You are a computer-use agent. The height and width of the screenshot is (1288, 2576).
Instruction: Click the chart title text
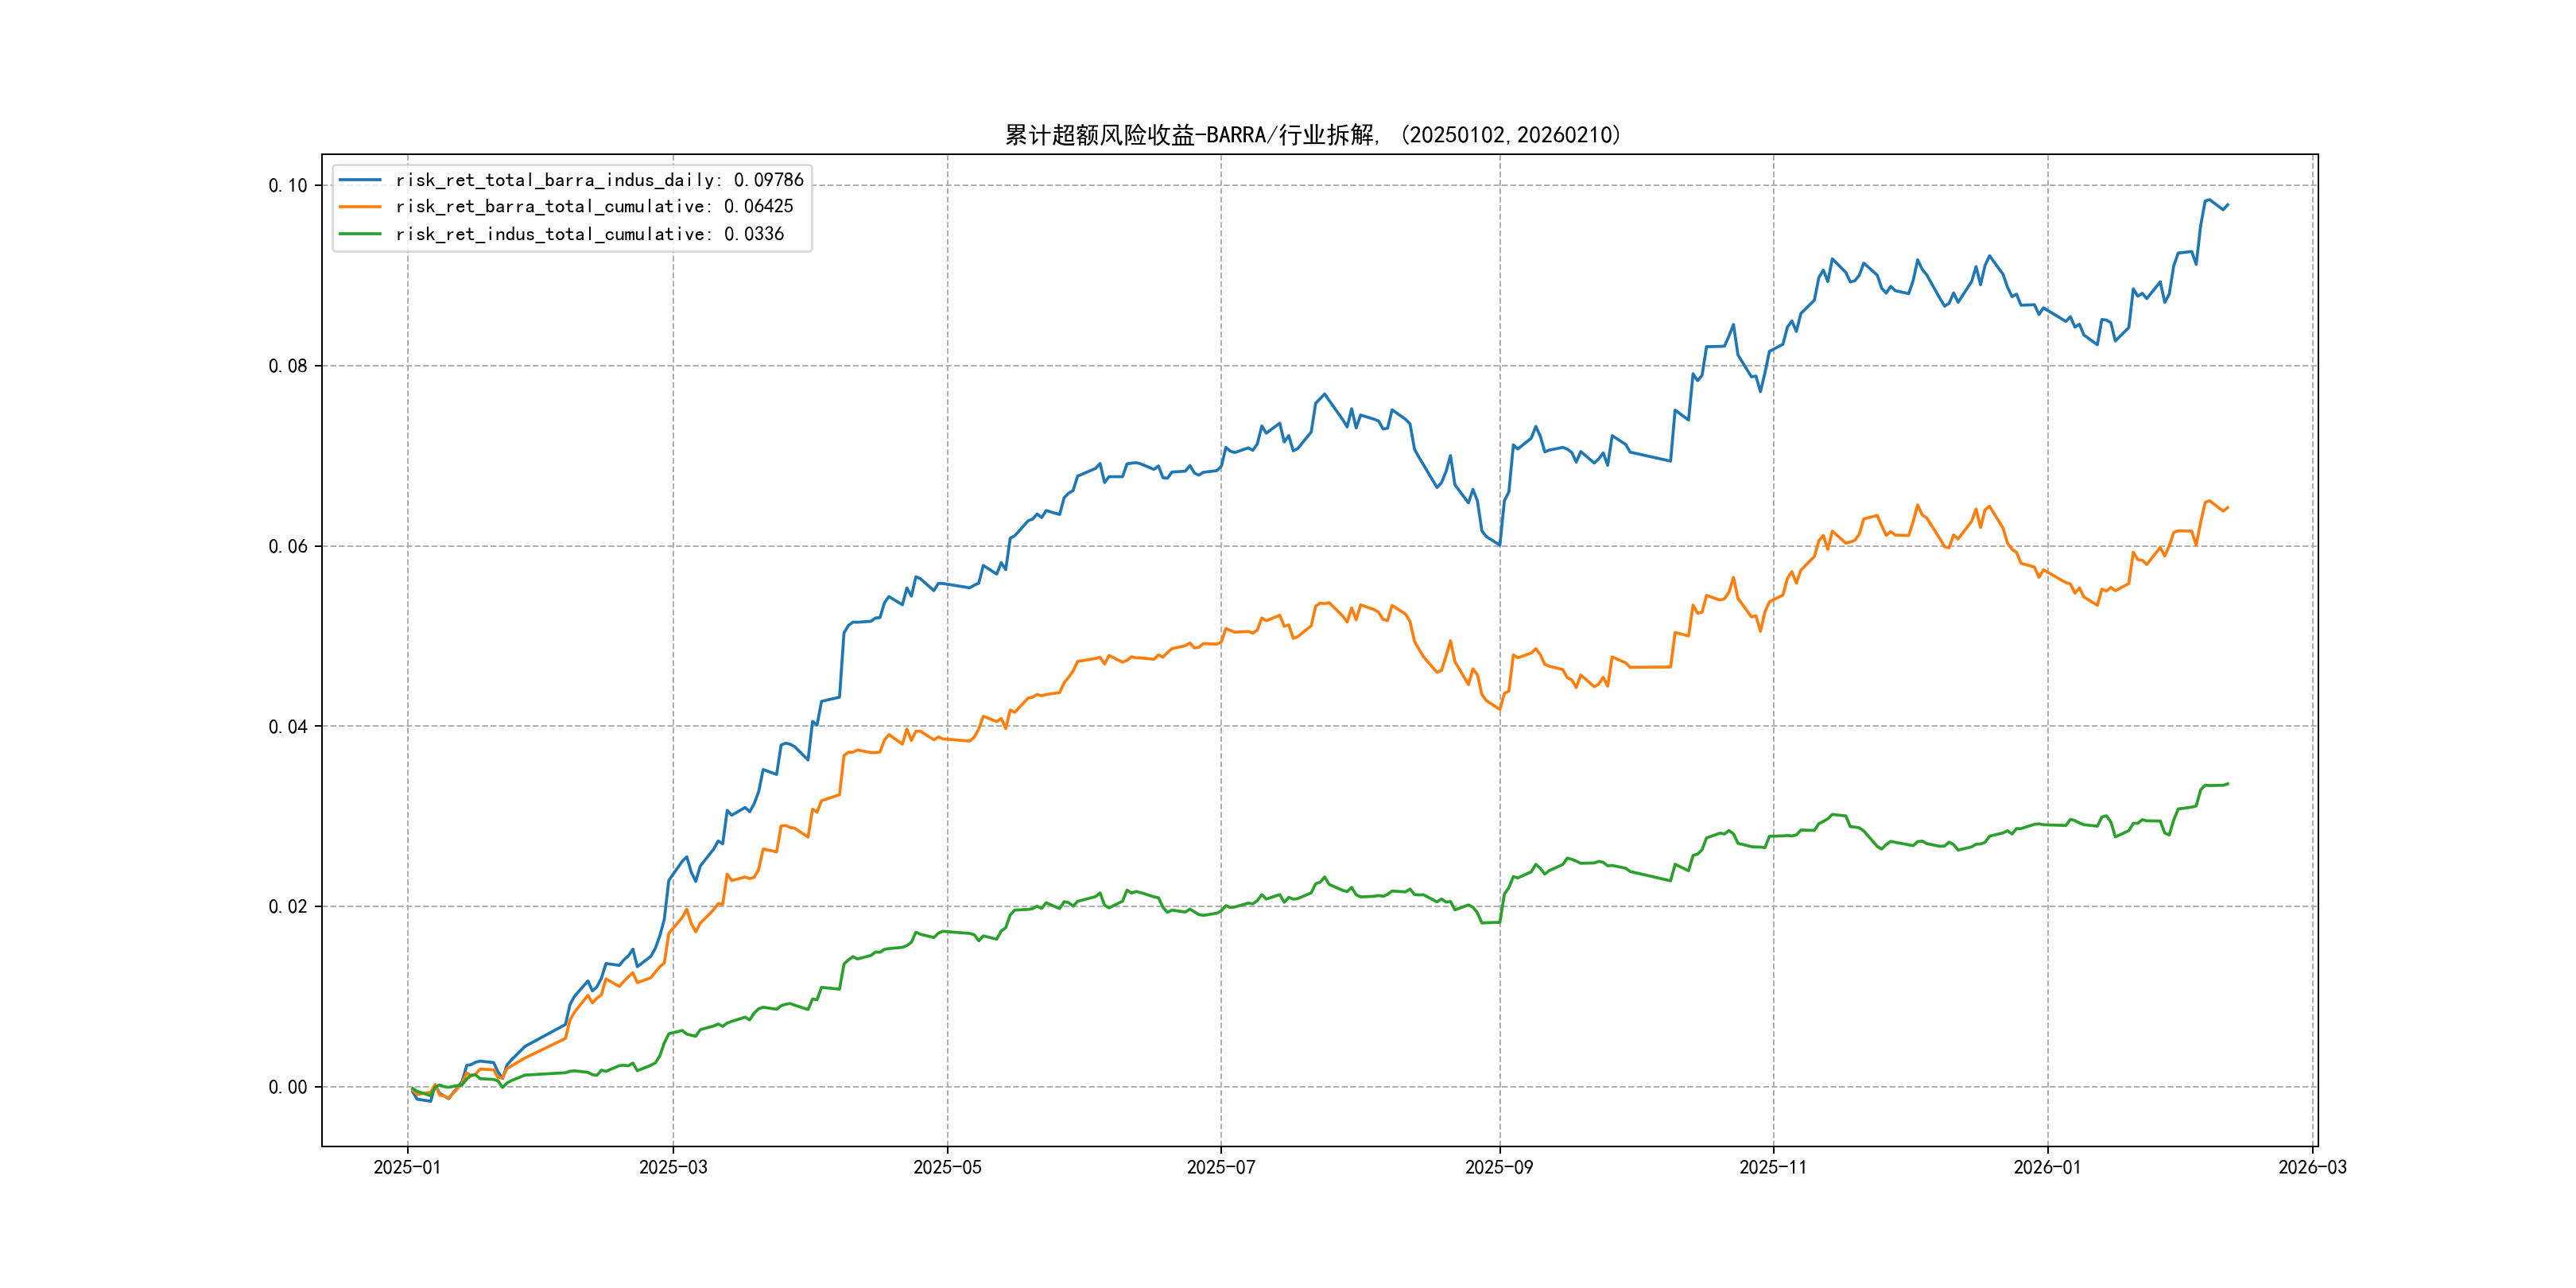click(1312, 135)
